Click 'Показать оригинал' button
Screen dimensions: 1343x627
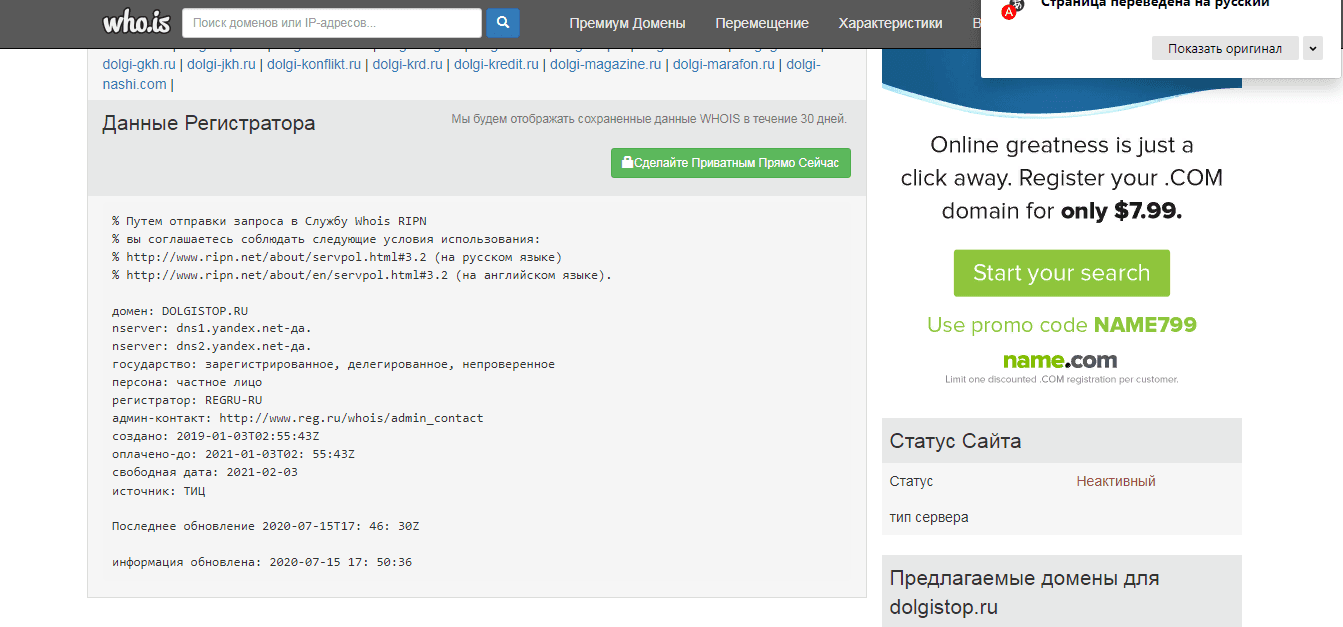1224,48
